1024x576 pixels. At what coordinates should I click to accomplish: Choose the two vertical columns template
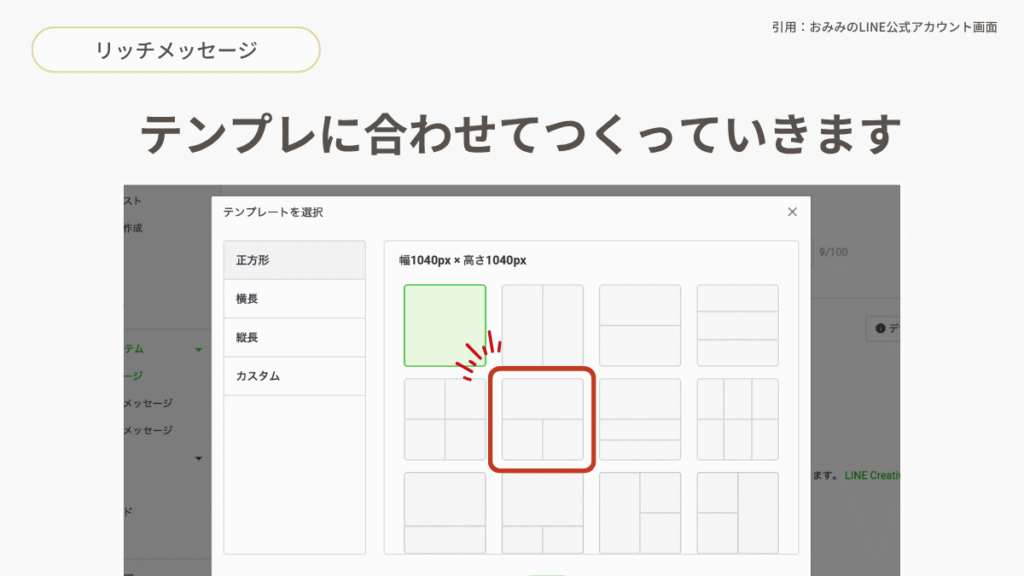pos(542,326)
